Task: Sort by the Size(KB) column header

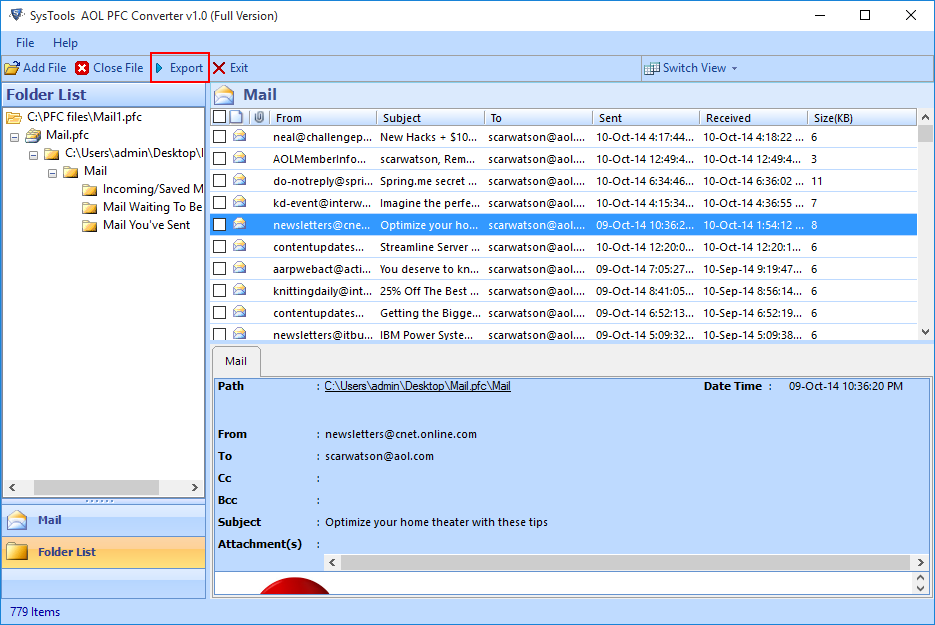Action: [862, 117]
